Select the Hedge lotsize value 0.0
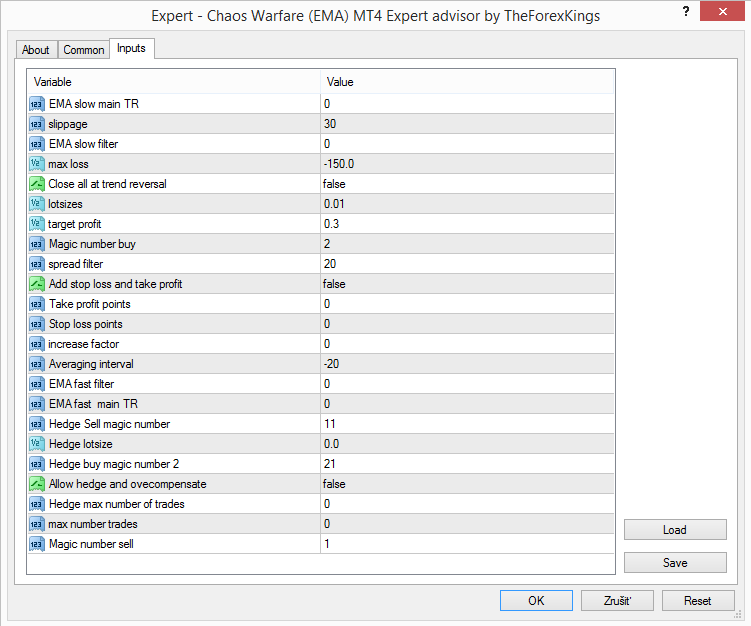This screenshot has height=626, width=751. 331,444
